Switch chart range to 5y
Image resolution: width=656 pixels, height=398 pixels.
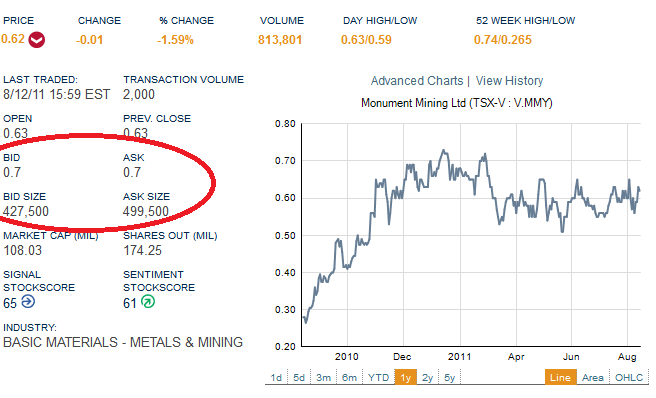[449, 377]
